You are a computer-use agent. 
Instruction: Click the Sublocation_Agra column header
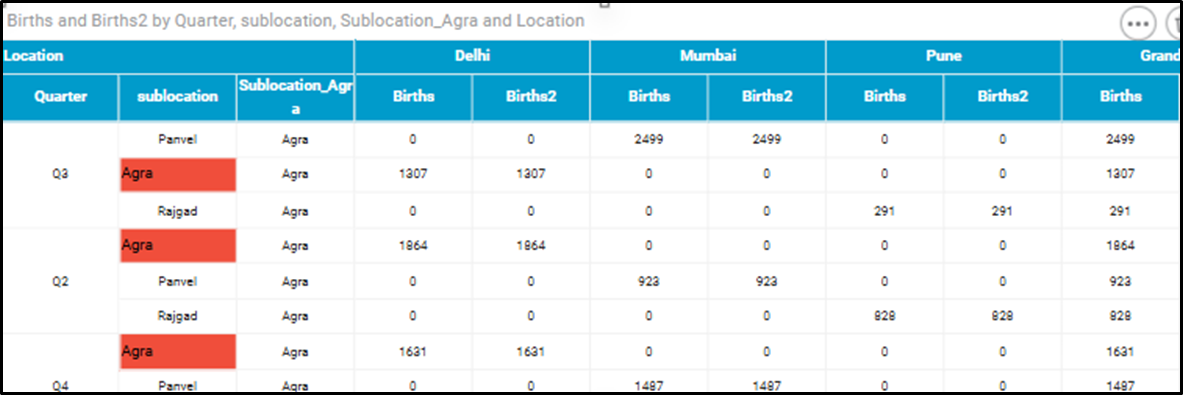coord(296,96)
